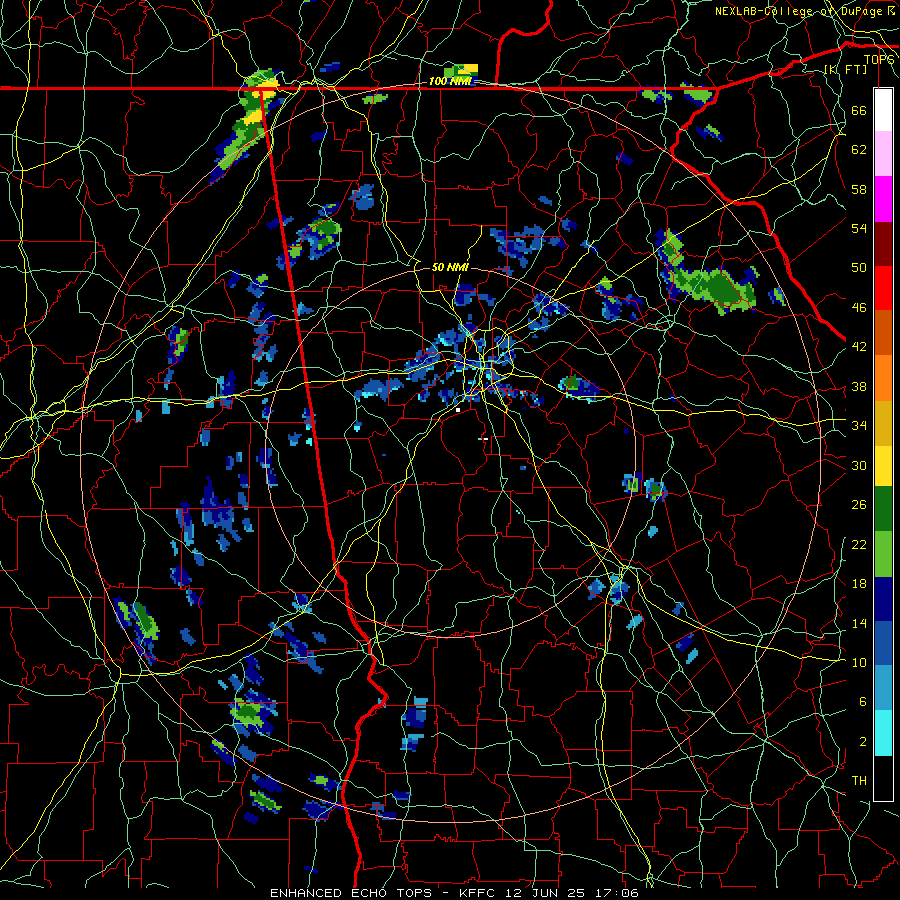Select the 100 NMI range ring label
This screenshot has width=900, height=900.
tap(450, 82)
